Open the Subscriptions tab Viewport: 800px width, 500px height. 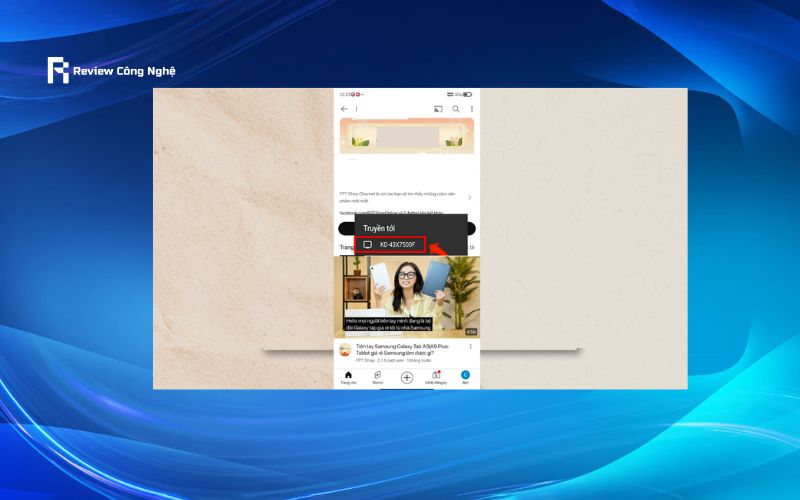coord(436,378)
